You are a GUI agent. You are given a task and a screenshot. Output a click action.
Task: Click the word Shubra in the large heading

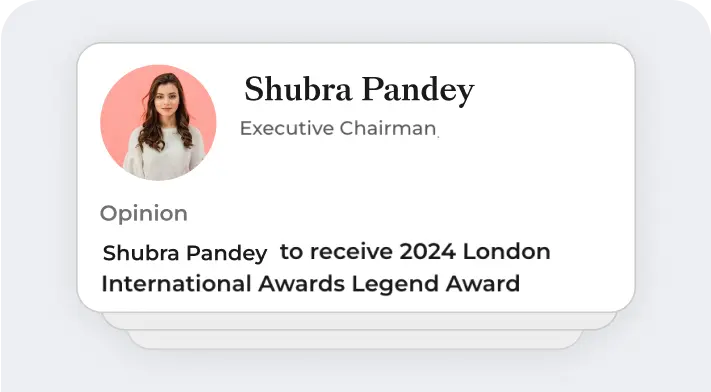coord(298,89)
